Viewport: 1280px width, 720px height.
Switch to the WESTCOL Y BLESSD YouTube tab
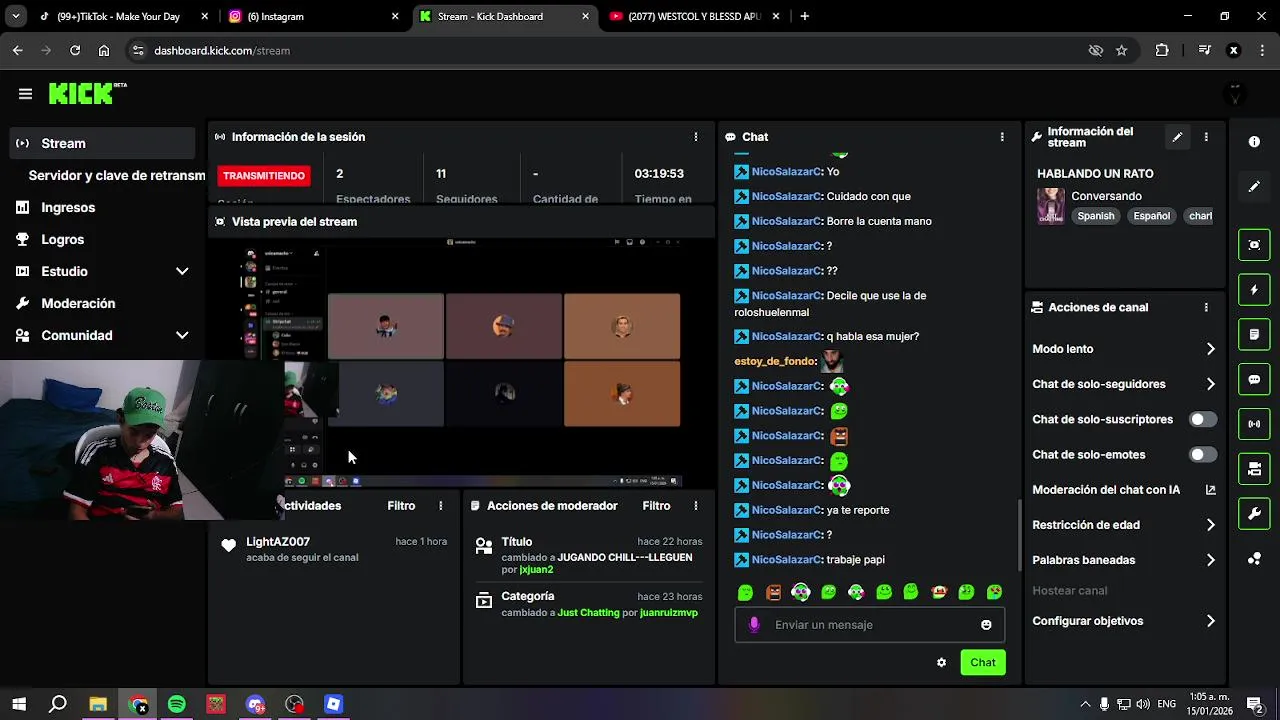coord(695,16)
